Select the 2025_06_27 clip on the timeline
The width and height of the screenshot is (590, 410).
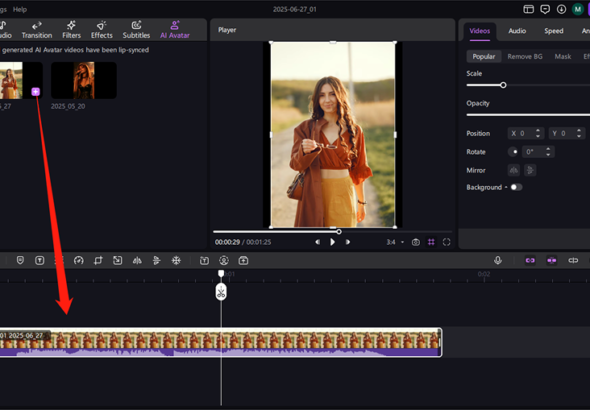(x=221, y=342)
